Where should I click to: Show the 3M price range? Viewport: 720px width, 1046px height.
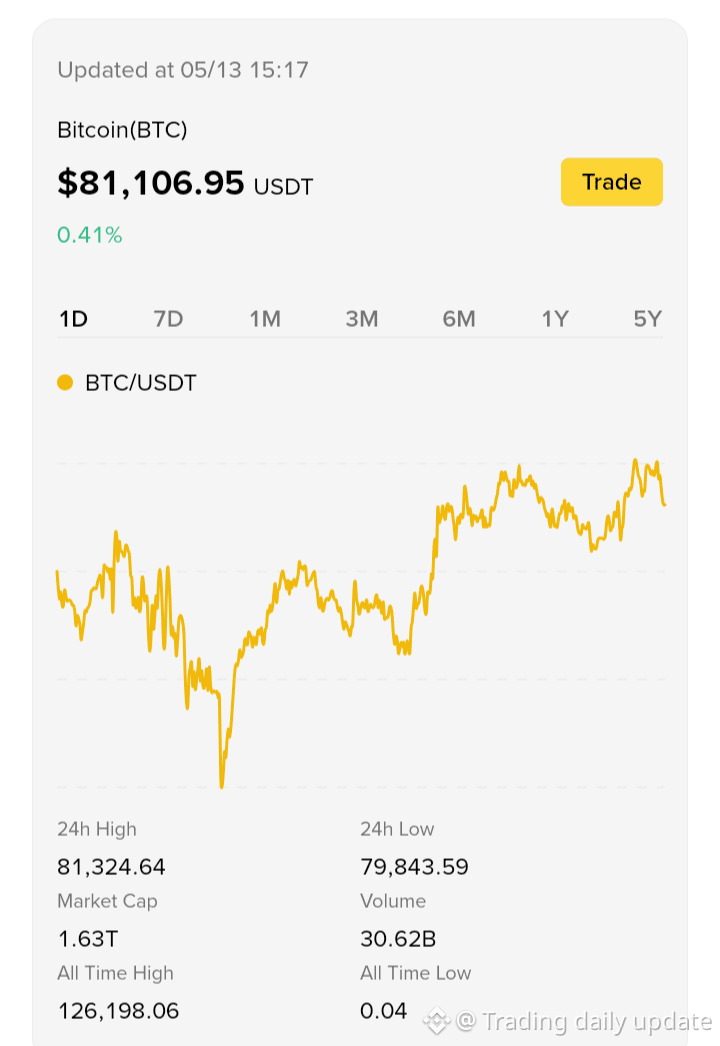(362, 319)
